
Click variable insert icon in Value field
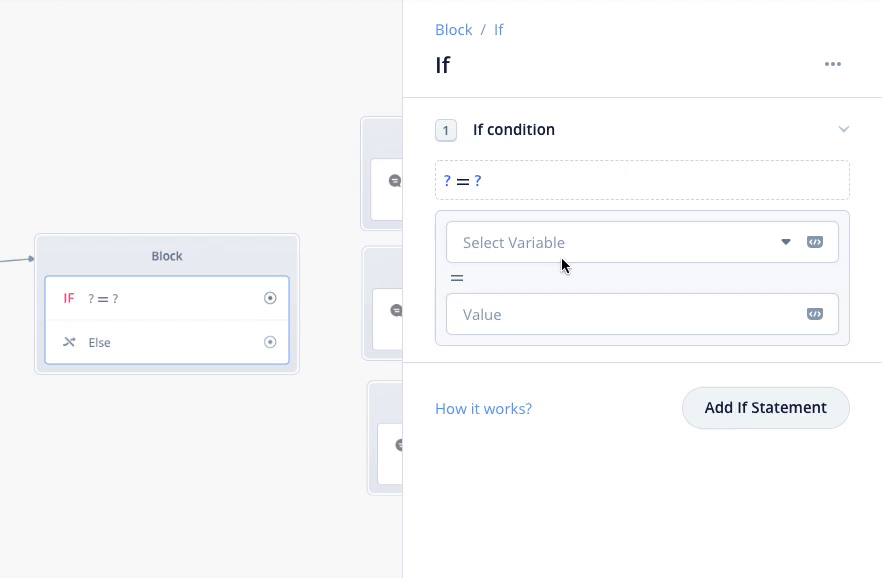click(815, 314)
